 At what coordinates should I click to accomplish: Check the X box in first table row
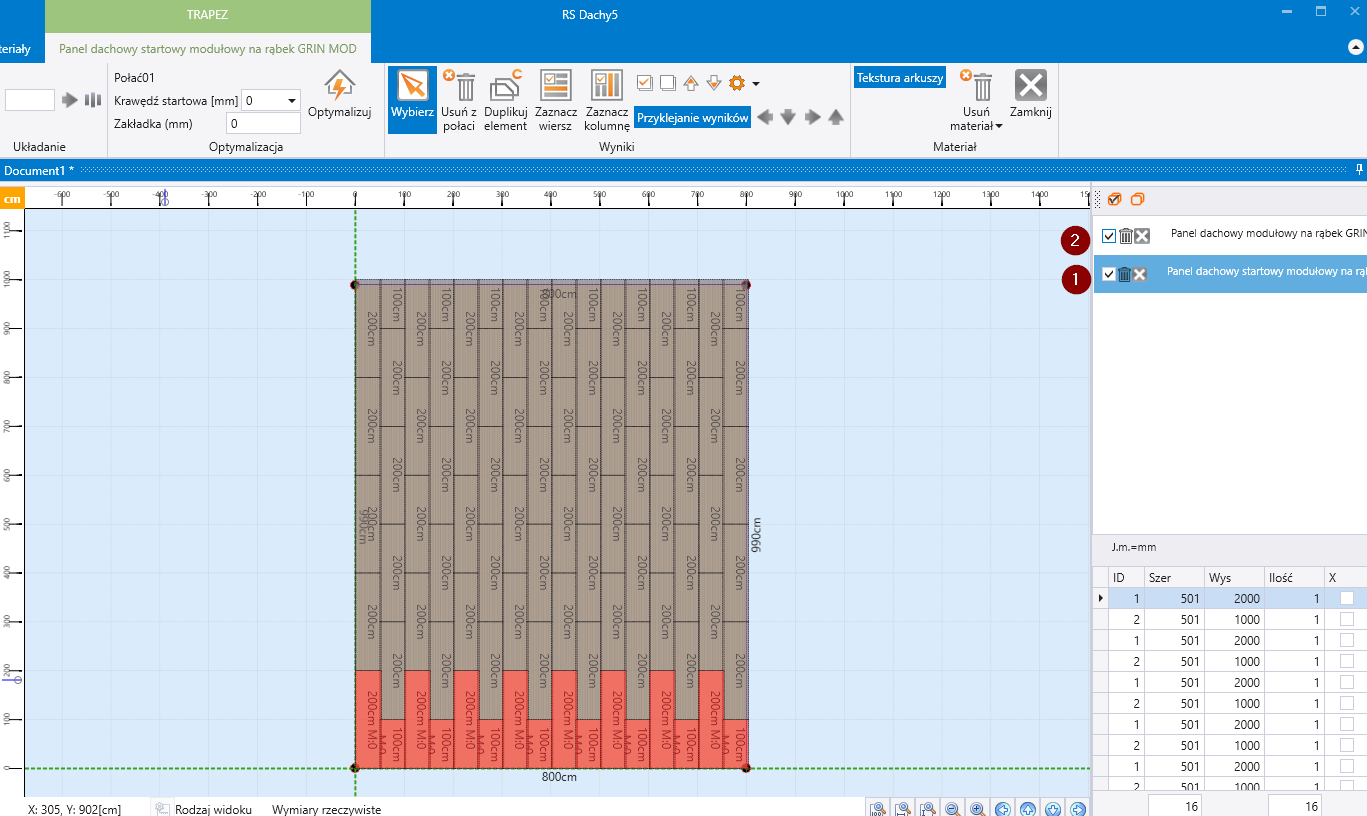(x=1346, y=598)
